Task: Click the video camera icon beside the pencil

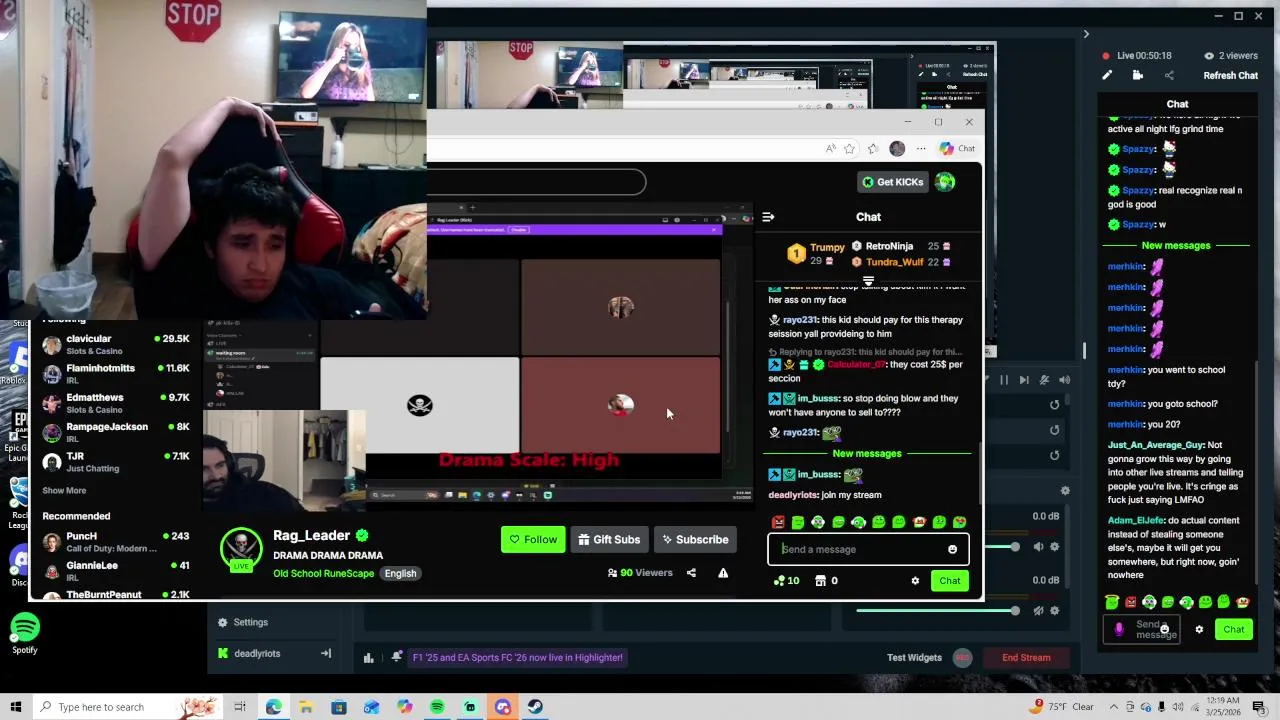Action: (1138, 75)
